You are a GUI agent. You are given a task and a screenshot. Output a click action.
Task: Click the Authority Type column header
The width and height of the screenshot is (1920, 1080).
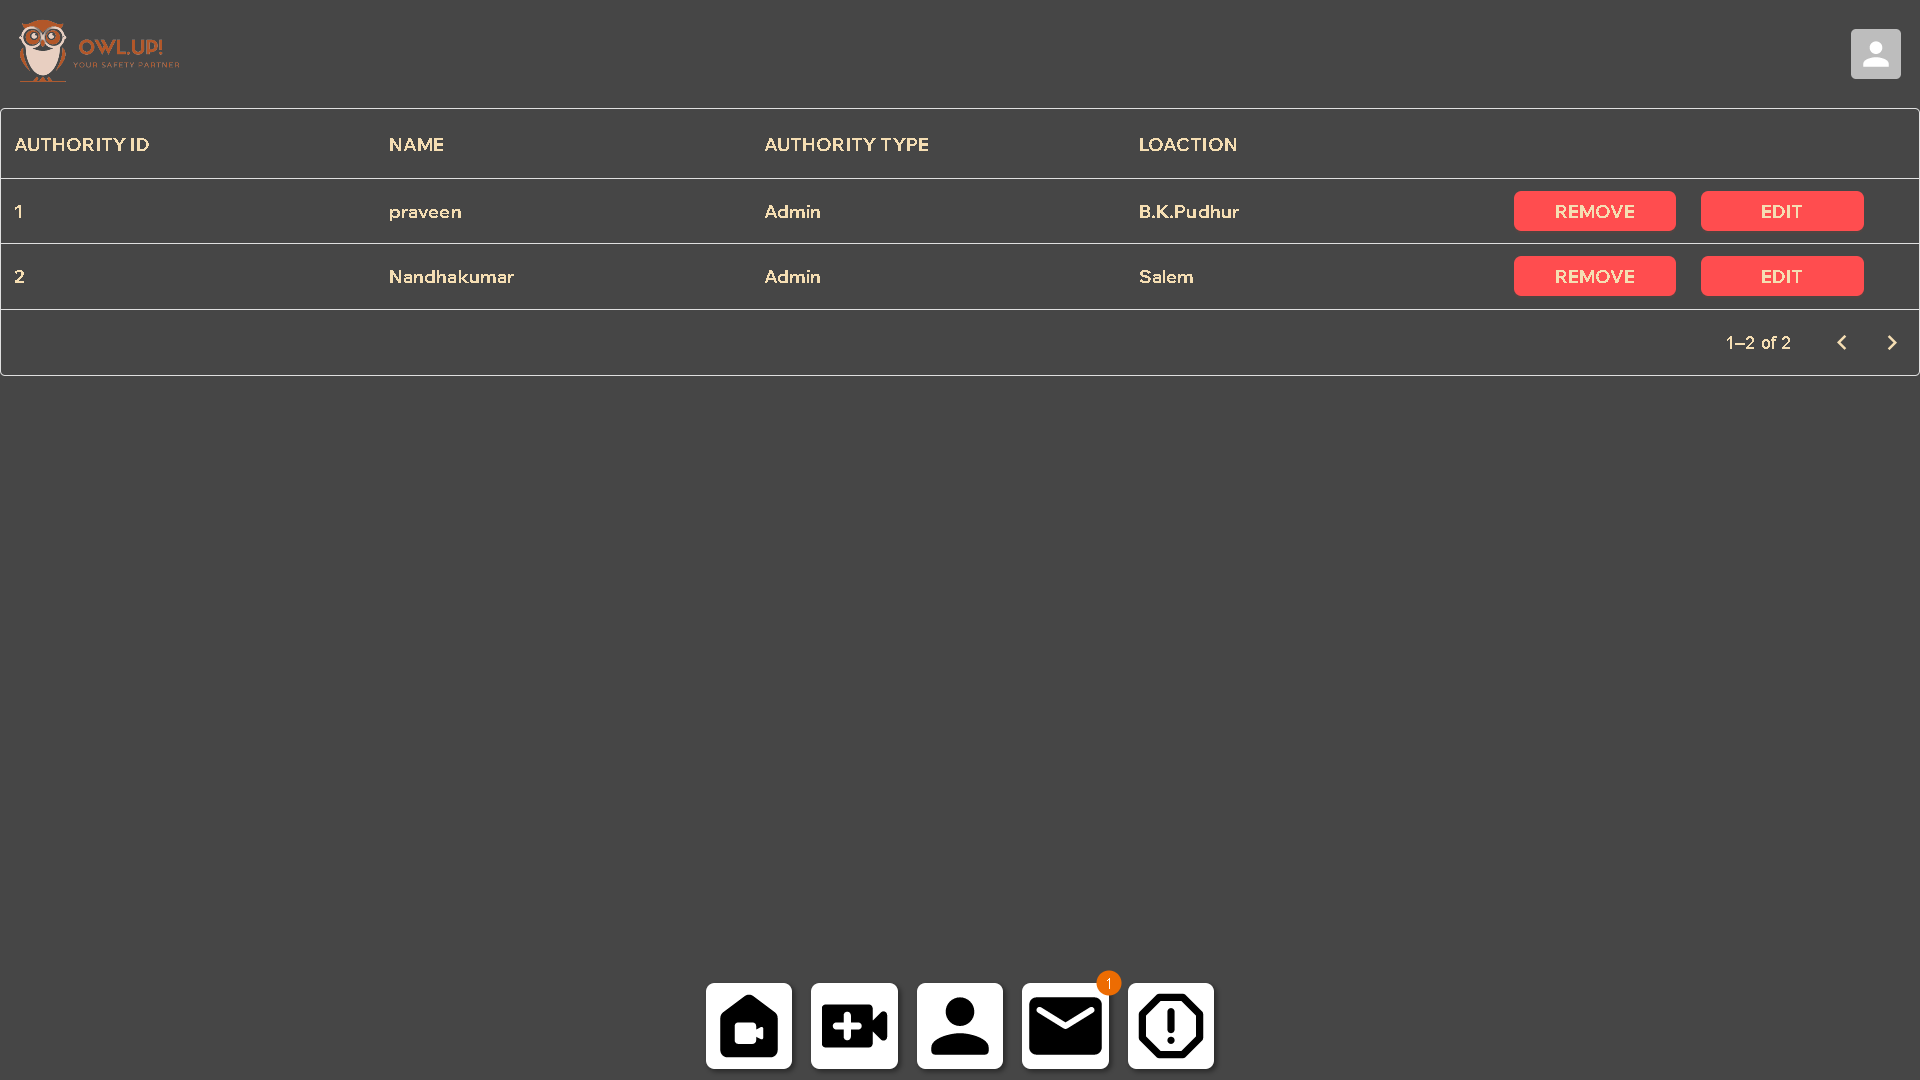[x=846, y=144]
